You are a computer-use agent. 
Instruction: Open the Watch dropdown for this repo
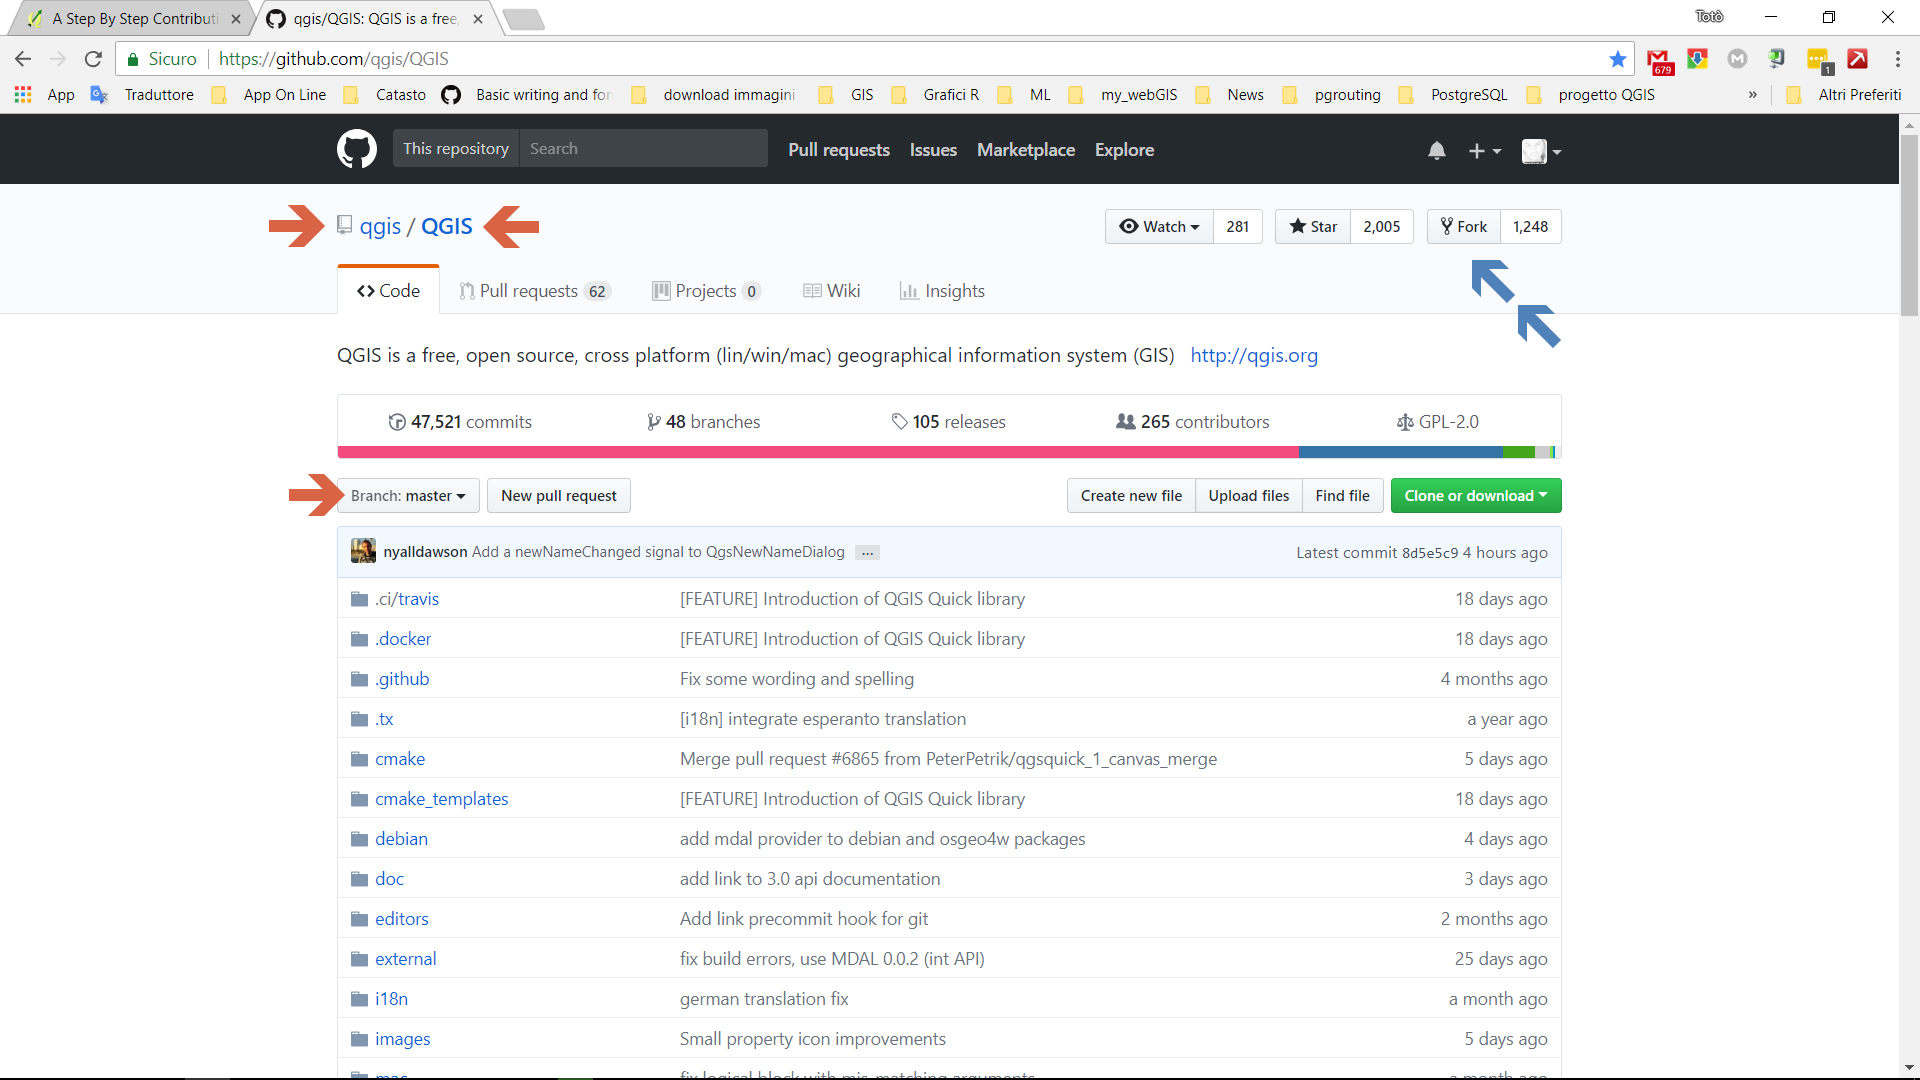tap(1159, 227)
